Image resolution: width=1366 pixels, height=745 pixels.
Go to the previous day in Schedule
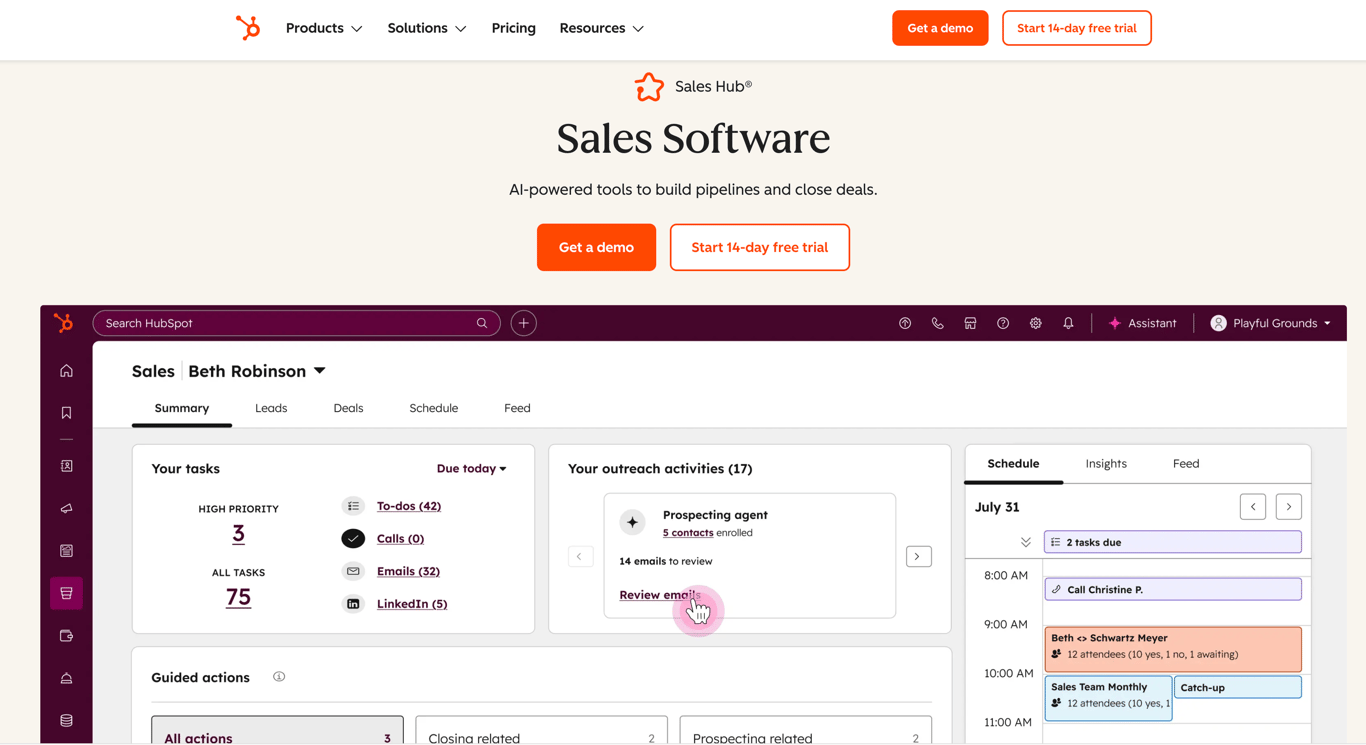(1253, 507)
